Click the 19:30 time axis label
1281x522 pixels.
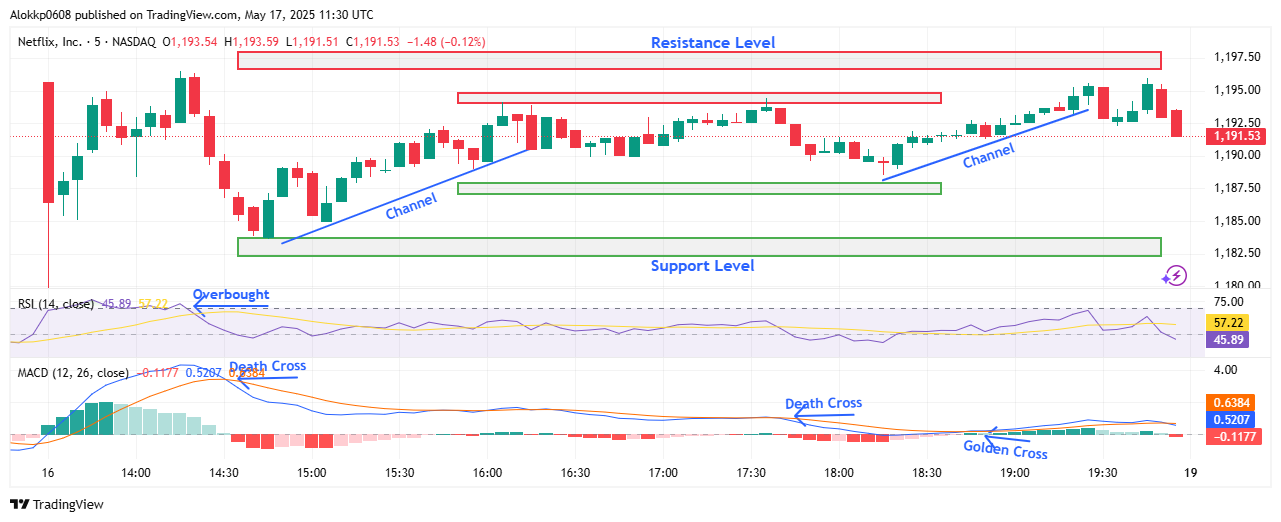1103,473
